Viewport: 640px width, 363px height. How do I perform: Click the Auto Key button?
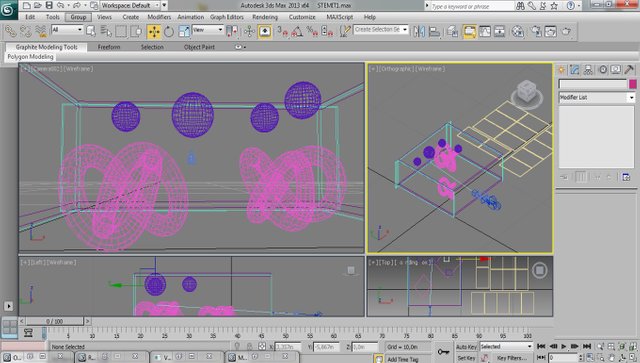[x=467, y=347]
